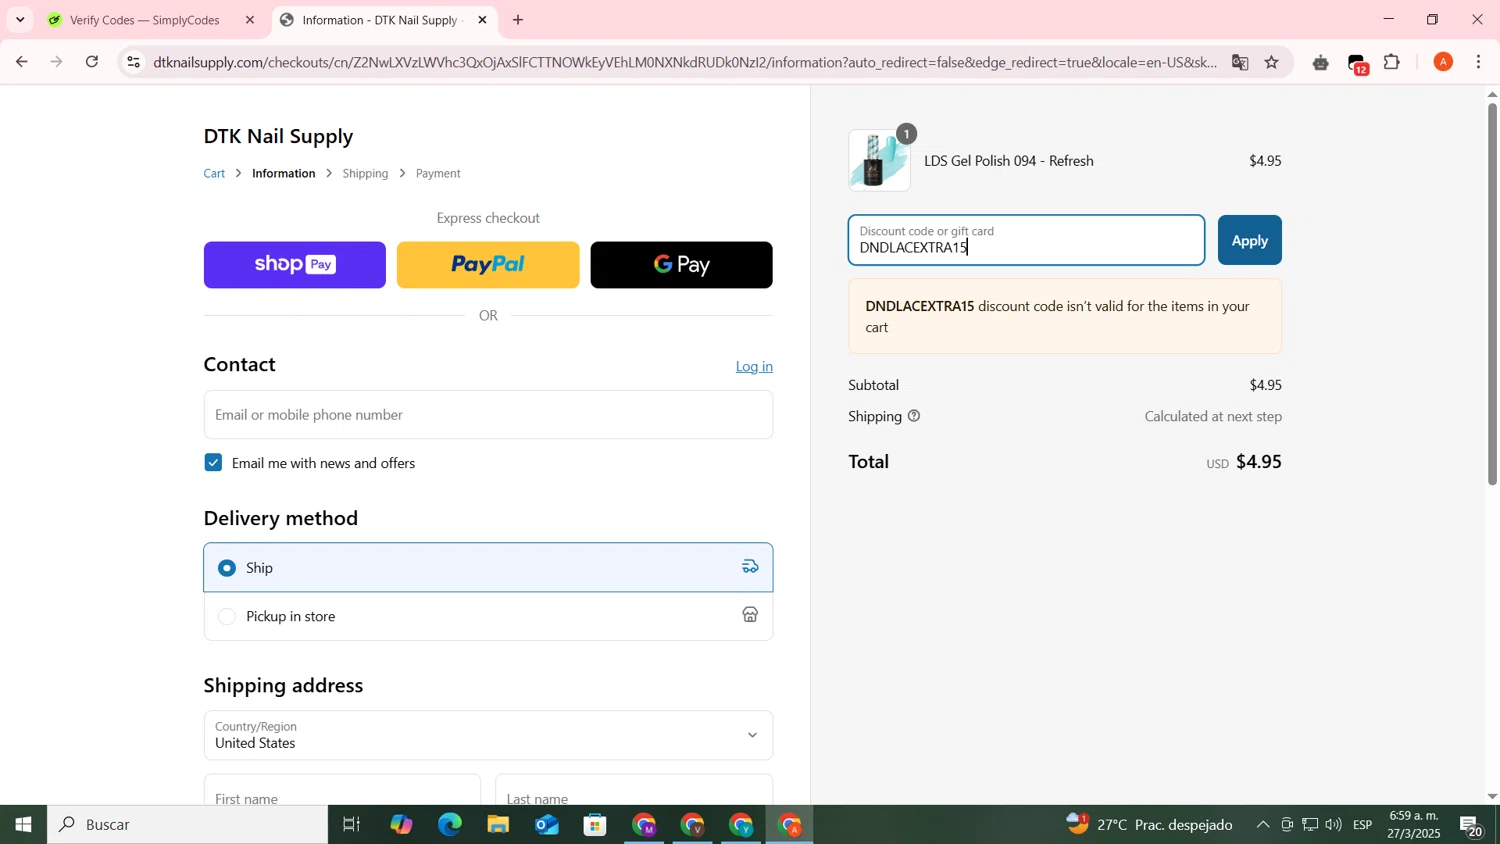Open Task View in taskbar
This screenshot has width=1500, height=844.
[351, 825]
